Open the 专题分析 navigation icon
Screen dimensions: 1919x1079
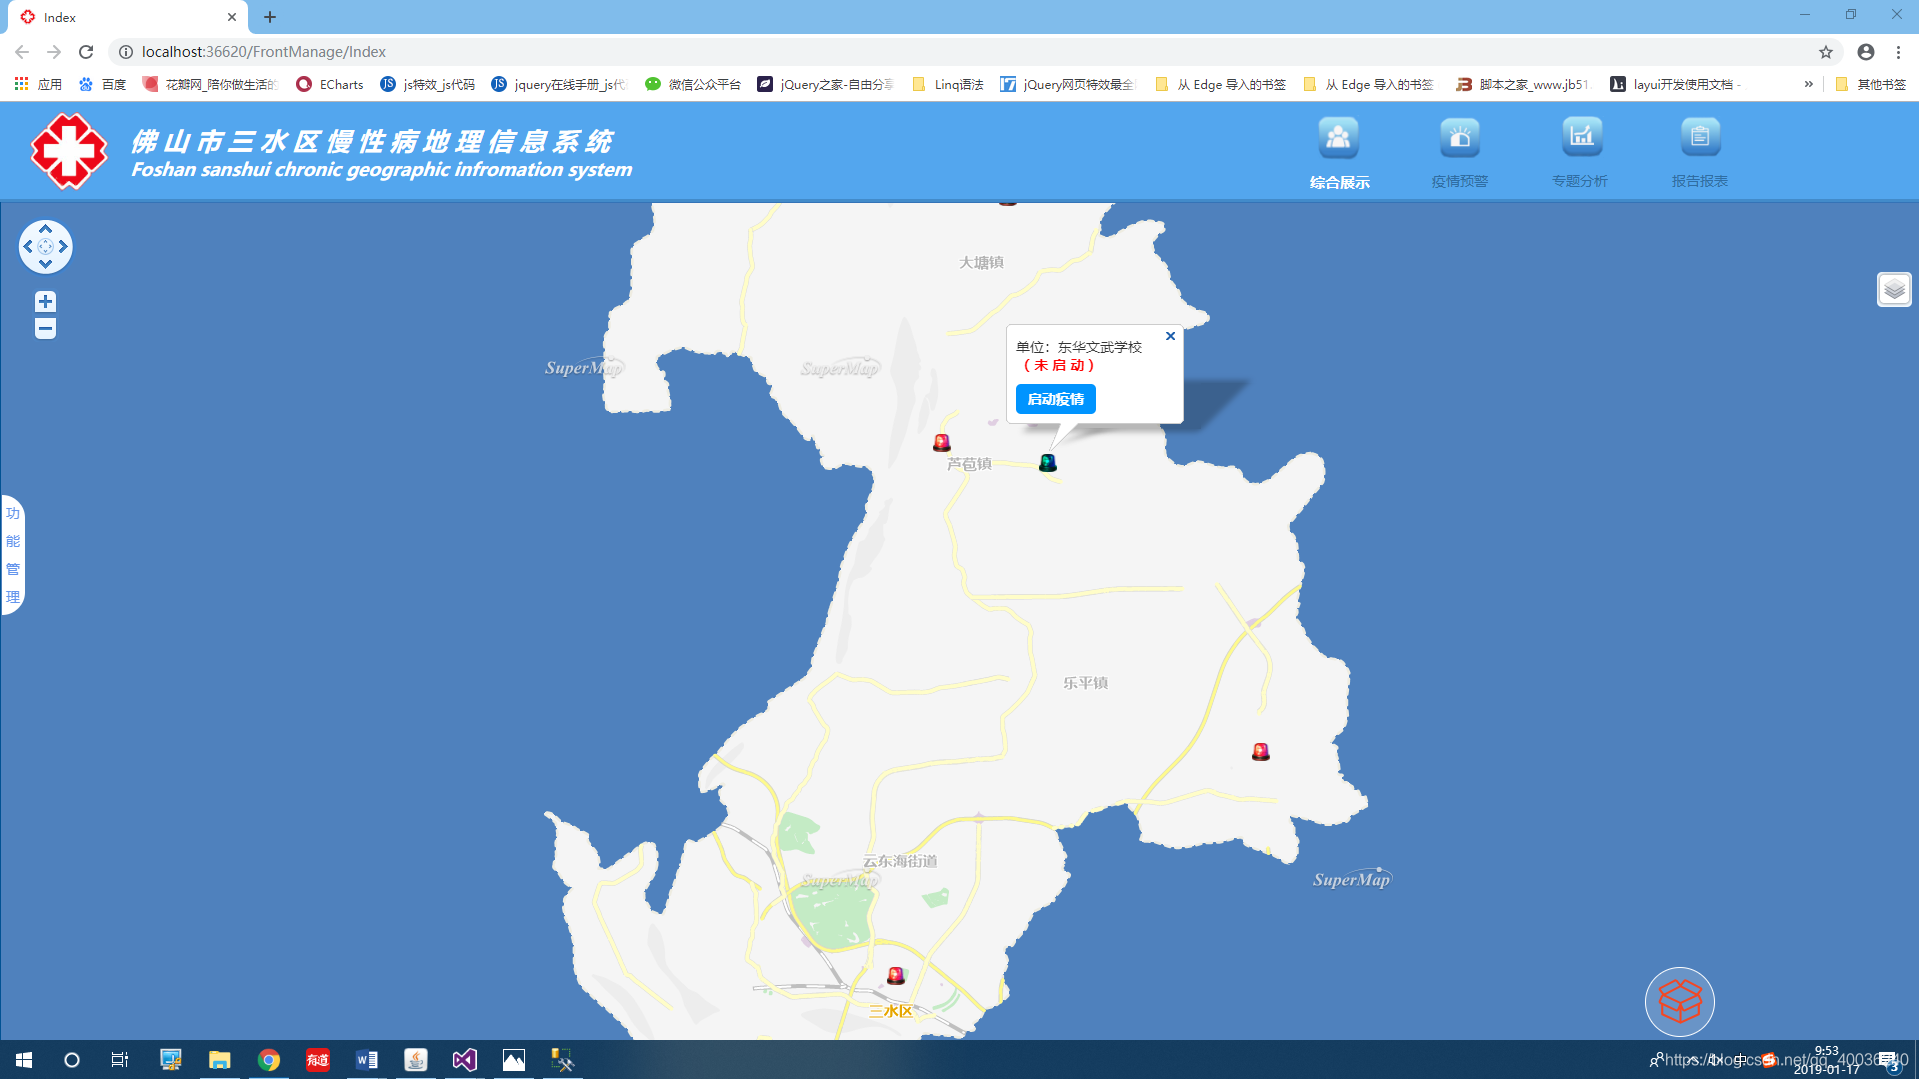(1581, 138)
